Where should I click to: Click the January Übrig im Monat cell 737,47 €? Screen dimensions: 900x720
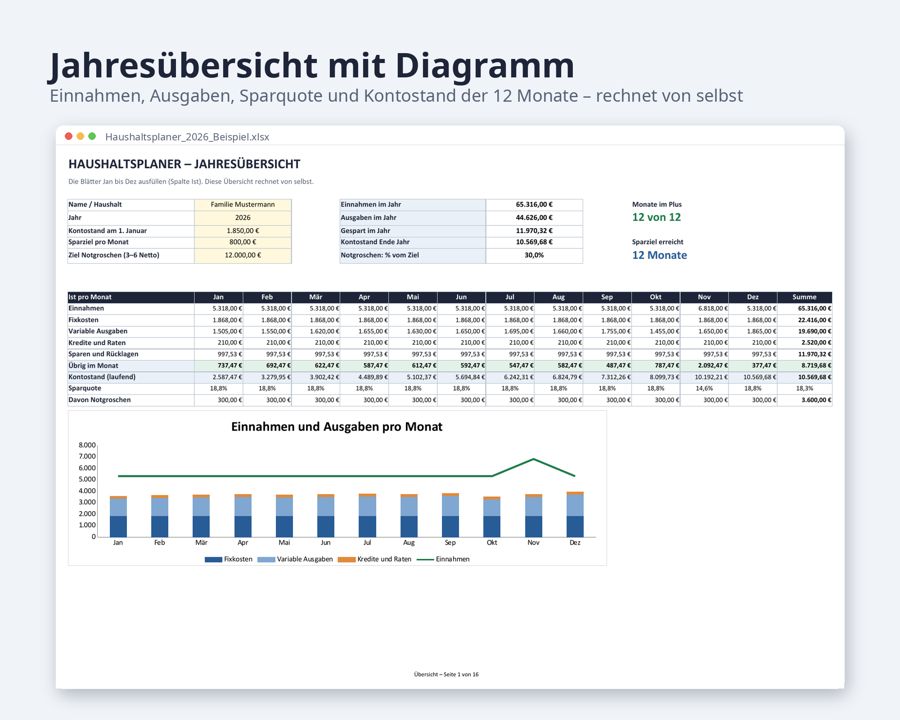219,365
